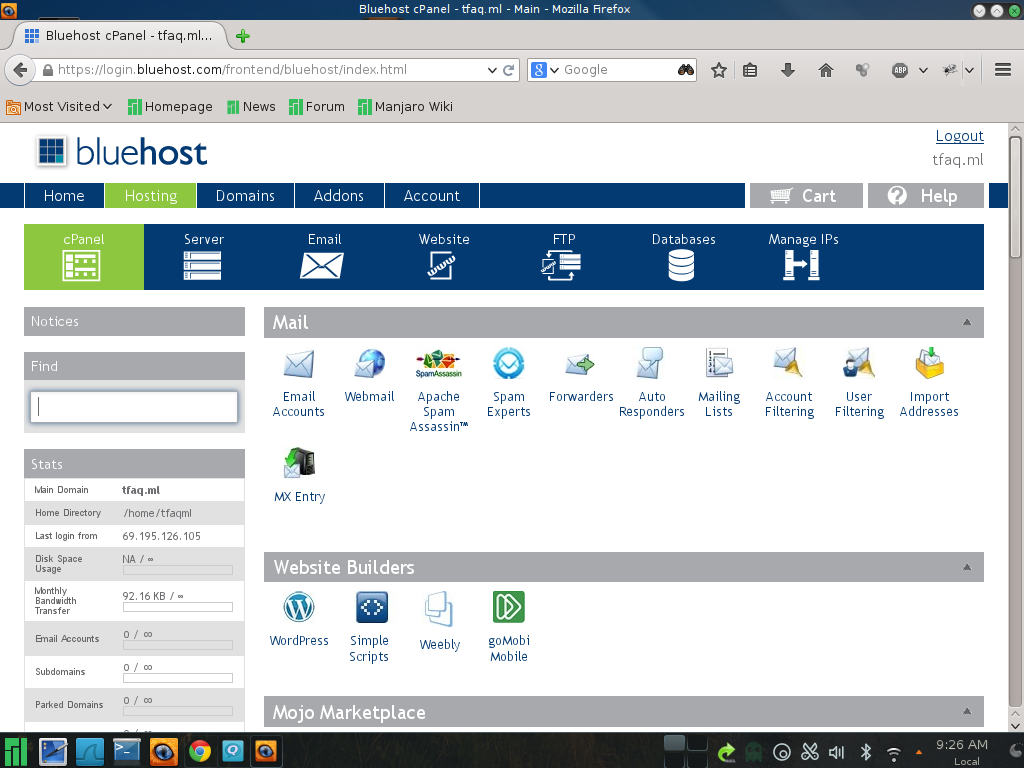This screenshot has height=768, width=1024.
Task: Click the Find search input field
Action: (x=134, y=407)
